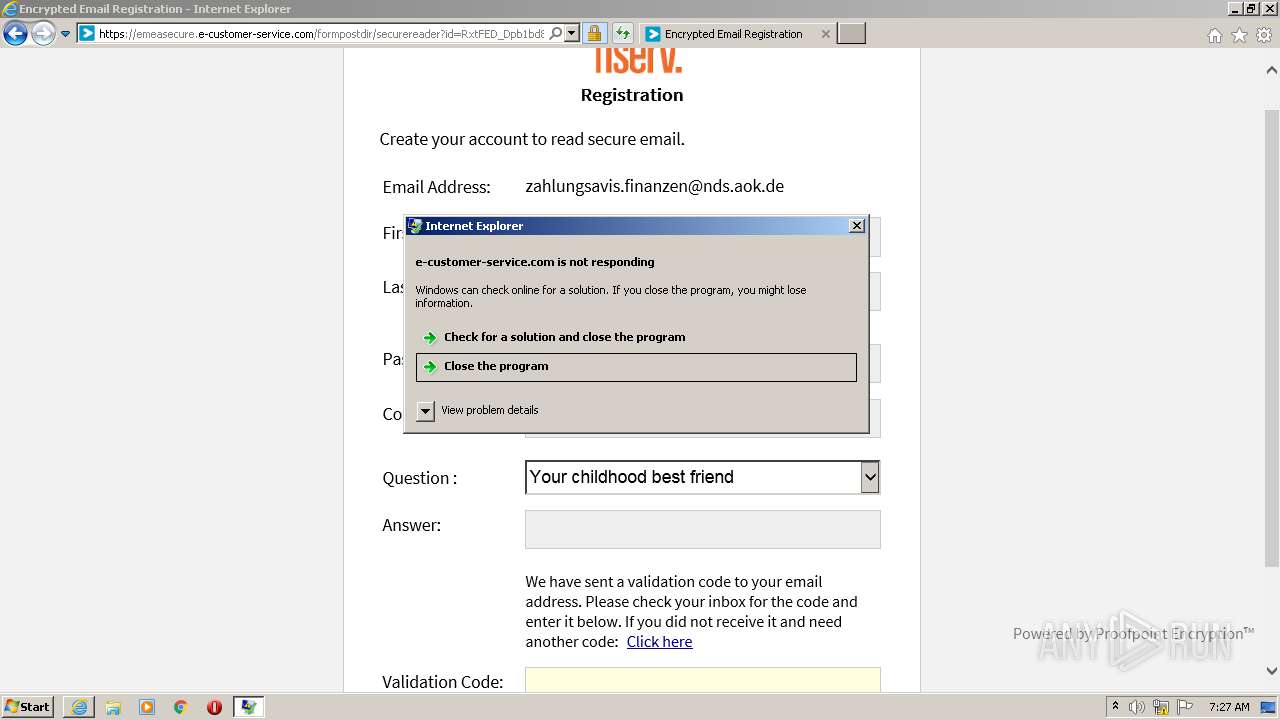
Task: Open the security lock report icon
Action: tap(594, 33)
